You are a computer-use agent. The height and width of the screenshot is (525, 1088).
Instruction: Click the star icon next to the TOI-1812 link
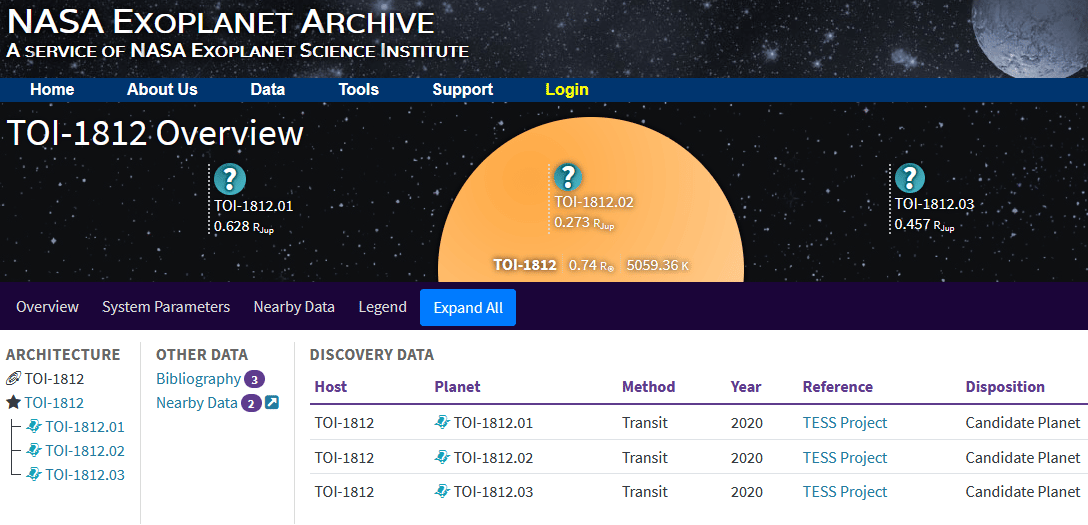pos(13,402)
